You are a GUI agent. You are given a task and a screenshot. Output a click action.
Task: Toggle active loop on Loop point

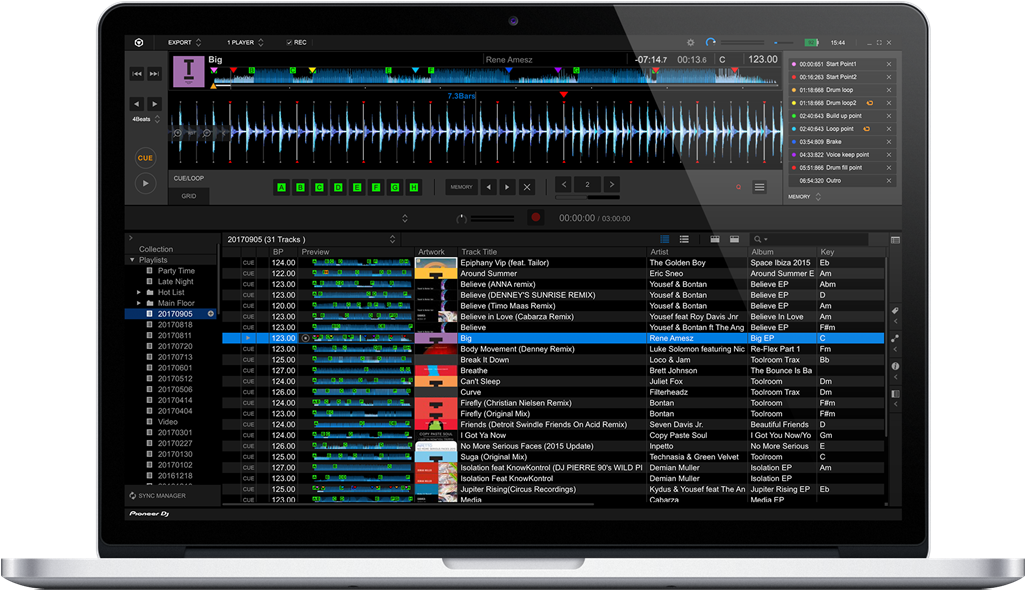866,129
